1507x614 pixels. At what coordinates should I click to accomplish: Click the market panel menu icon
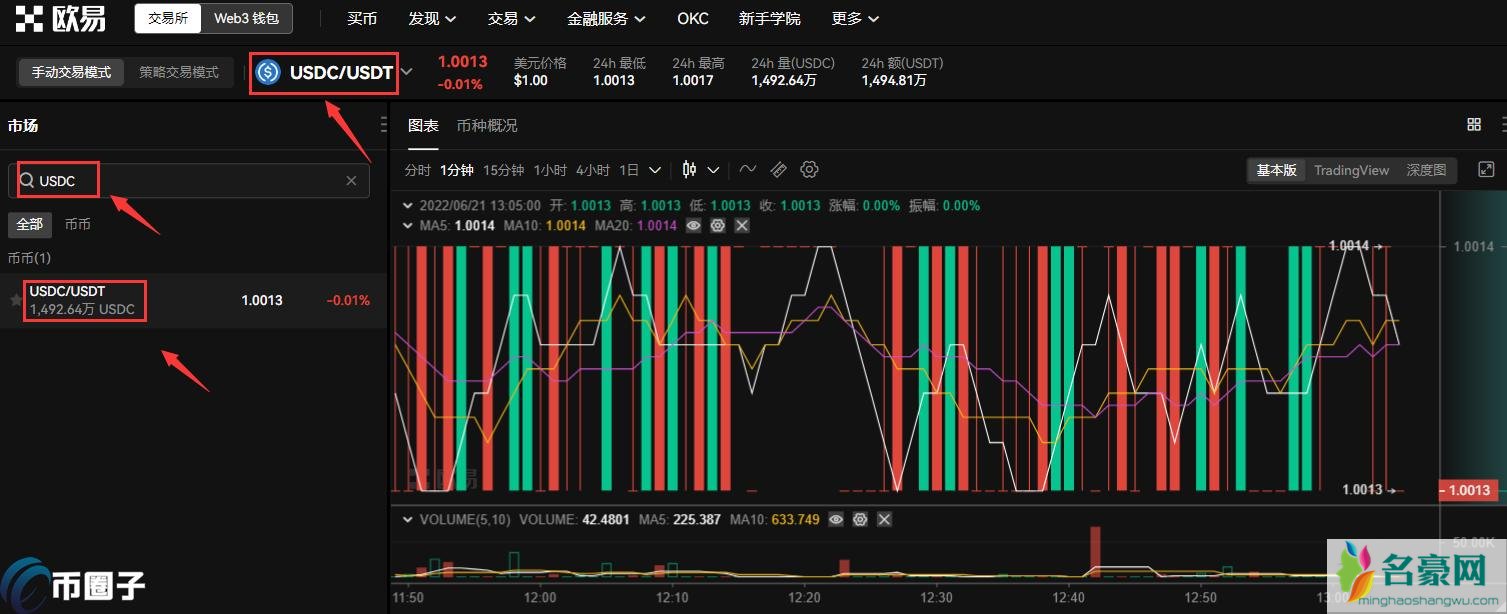(384, 124)
